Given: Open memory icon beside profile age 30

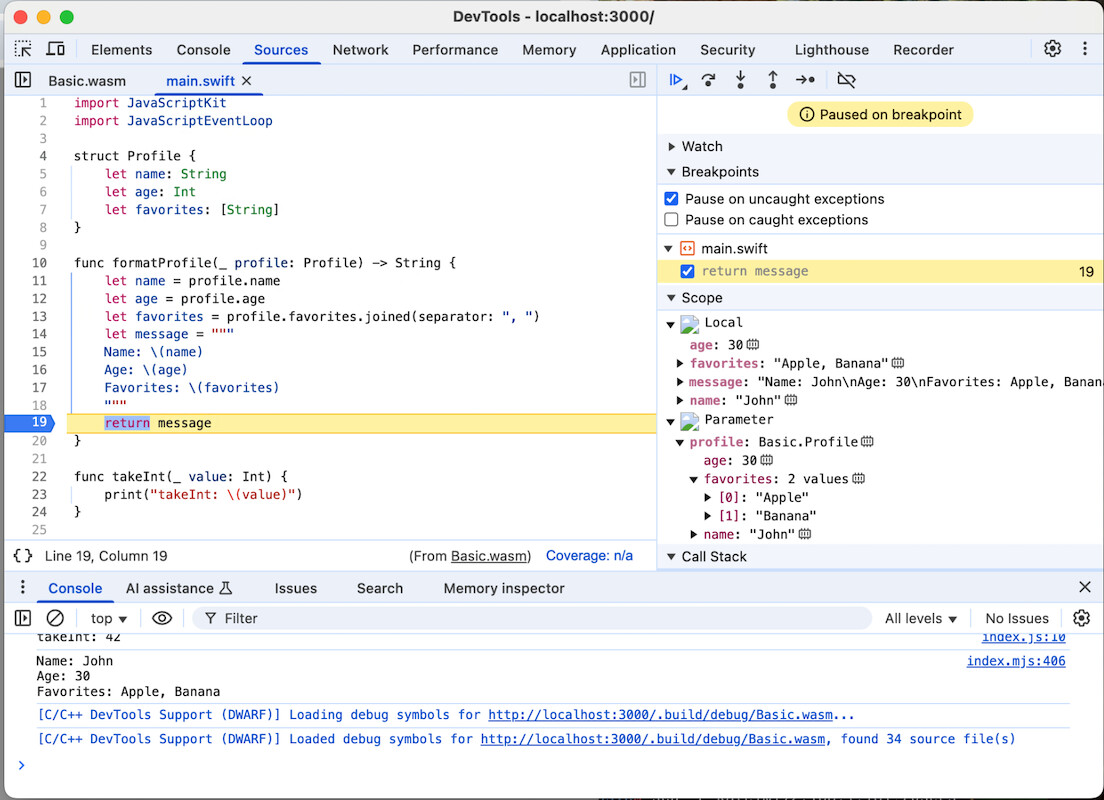Looking at the screenshot, I should click(x=767, y=460).
